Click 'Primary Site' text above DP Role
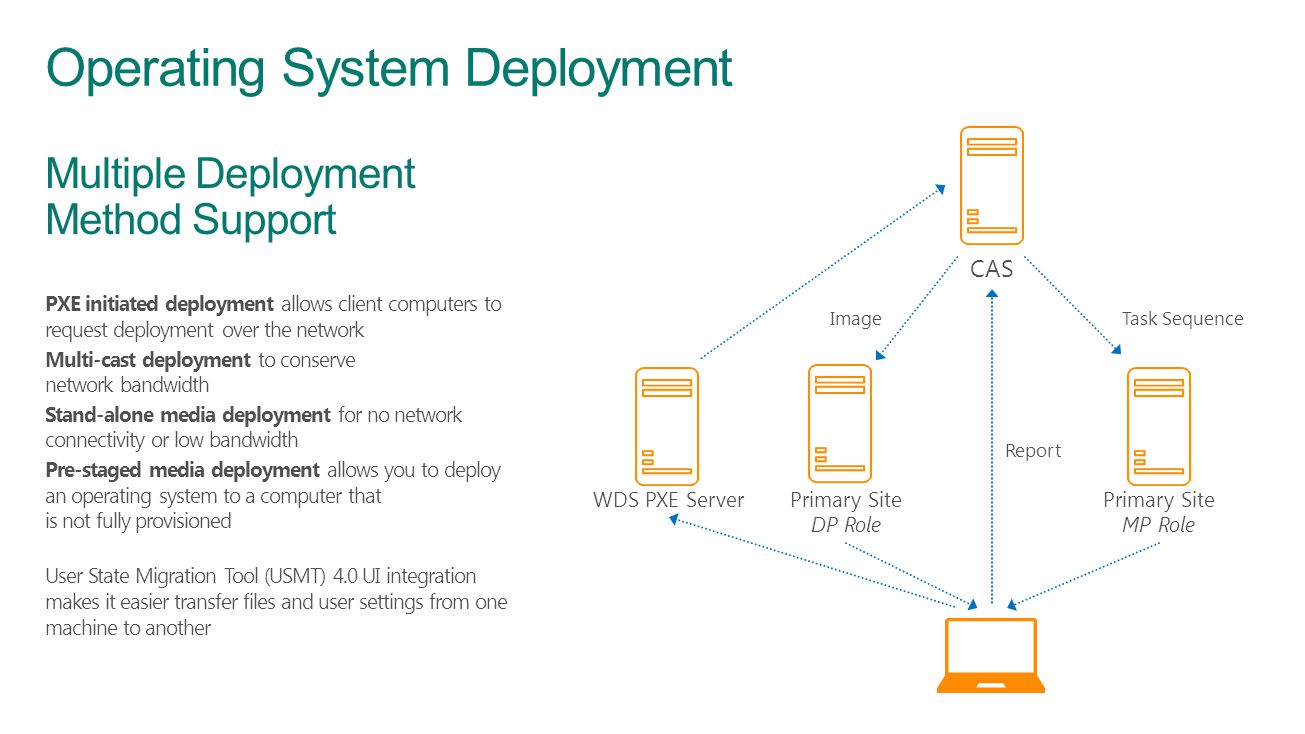 (x=845, y=500)
